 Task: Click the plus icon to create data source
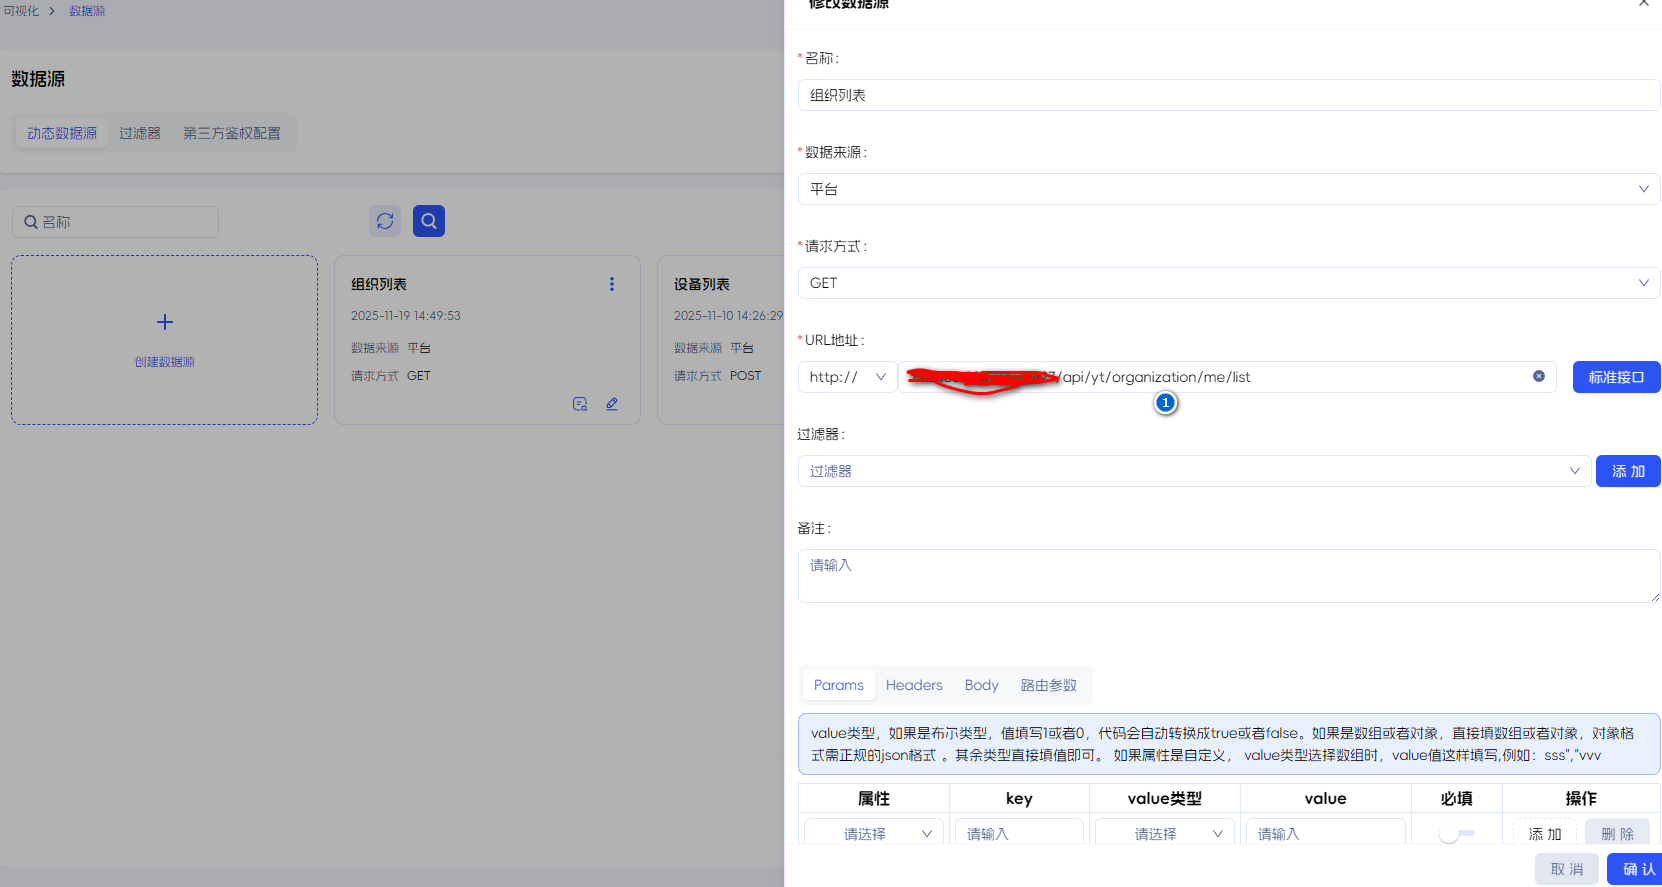(165, 322)
